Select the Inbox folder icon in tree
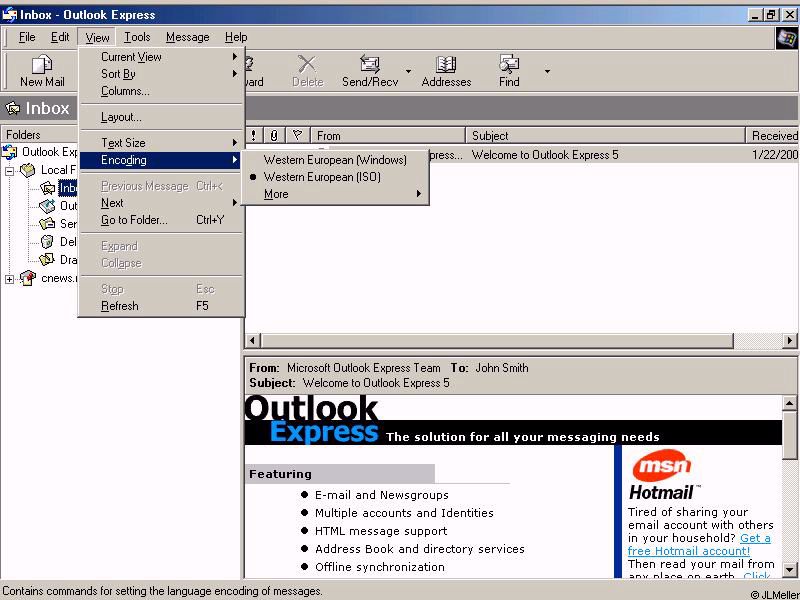The image size is (800, 600). point(47,188)
